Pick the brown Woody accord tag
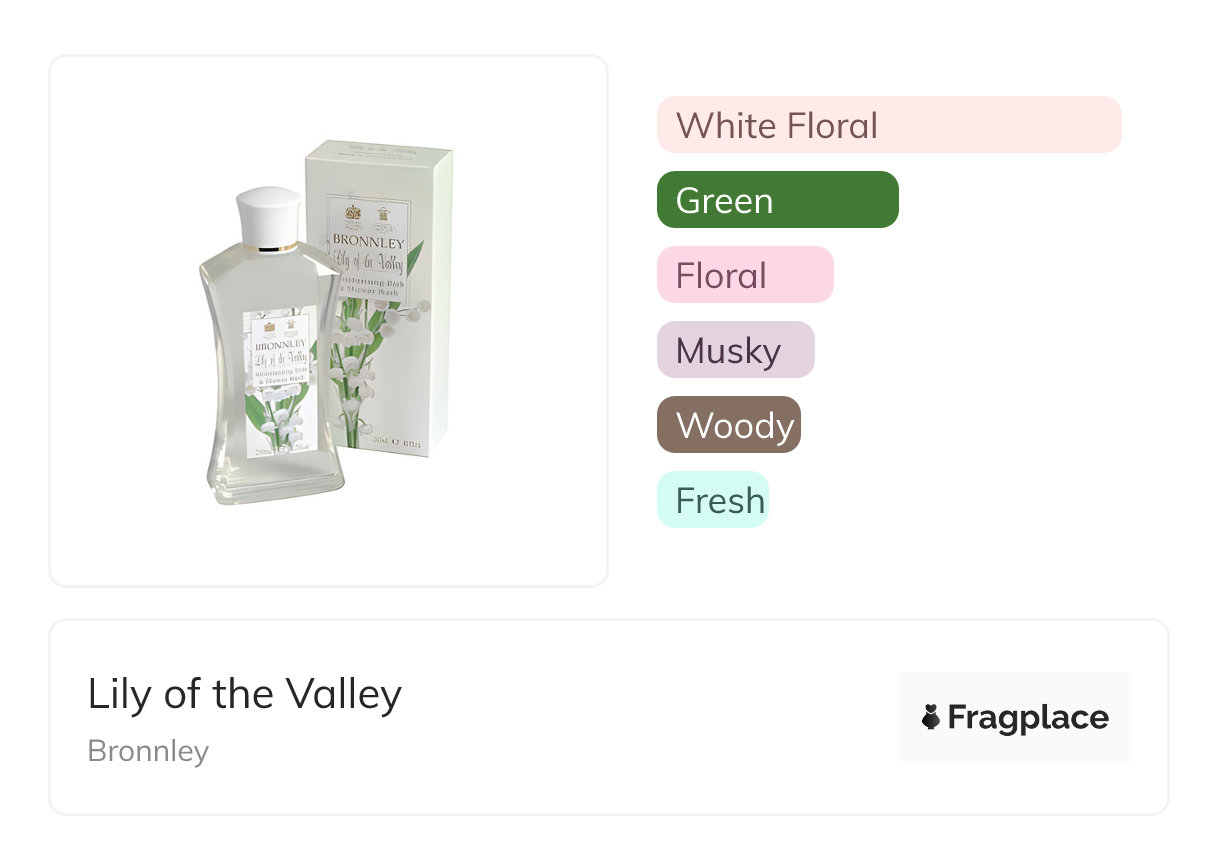Image resolution: width=1218 pixels, height=864 pixels. [728, 425]
